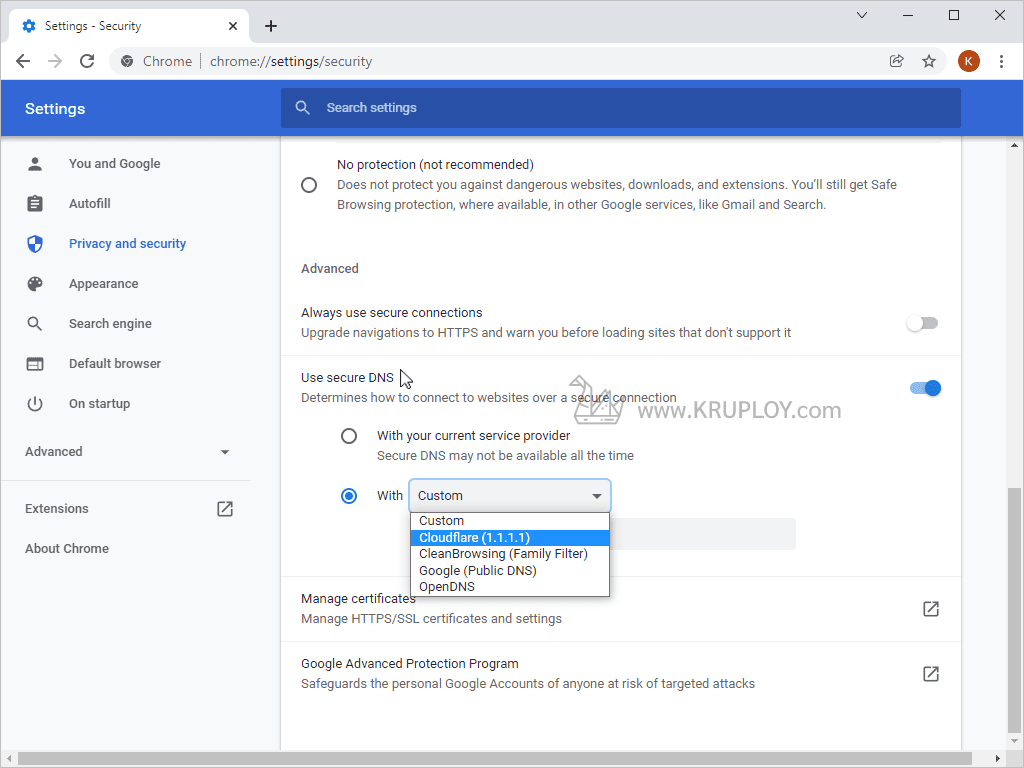Turn off Use secure DNS switch
Screen dimensions: 1024x768
(x=925, y=388)
